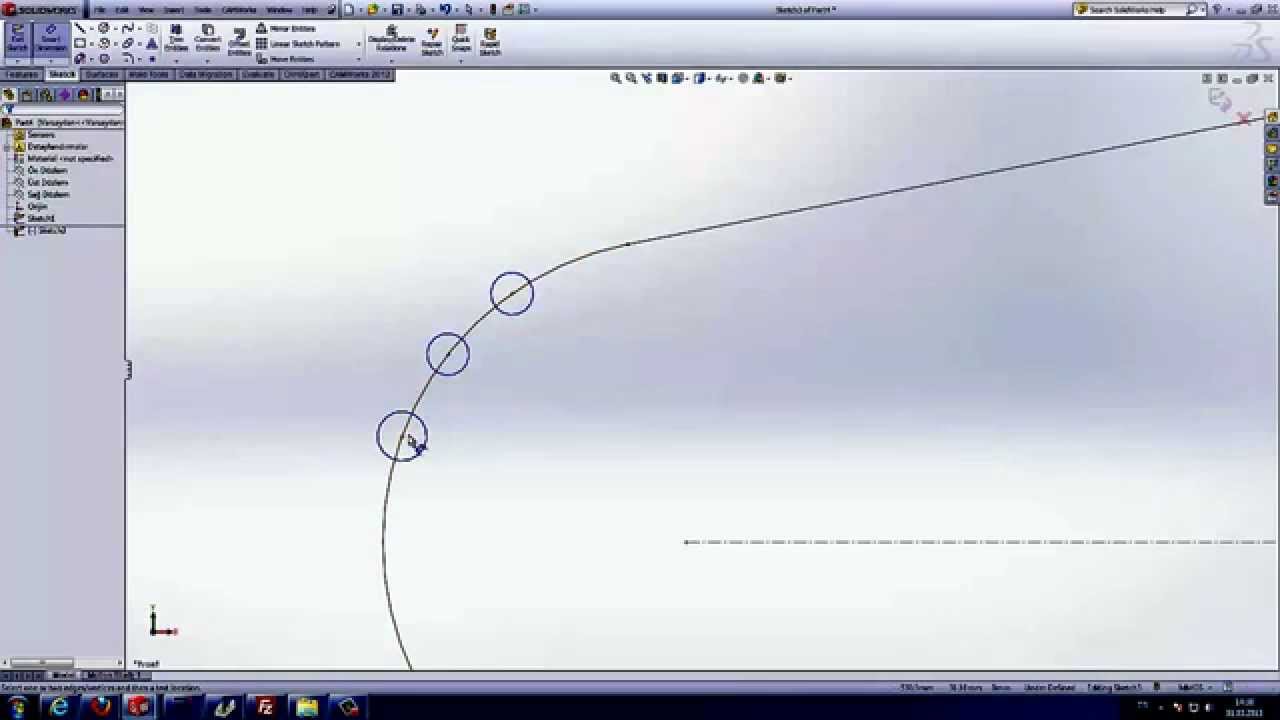Open the Tools menu
This screenshot has width=1280, height=720.
click(203, 10)
